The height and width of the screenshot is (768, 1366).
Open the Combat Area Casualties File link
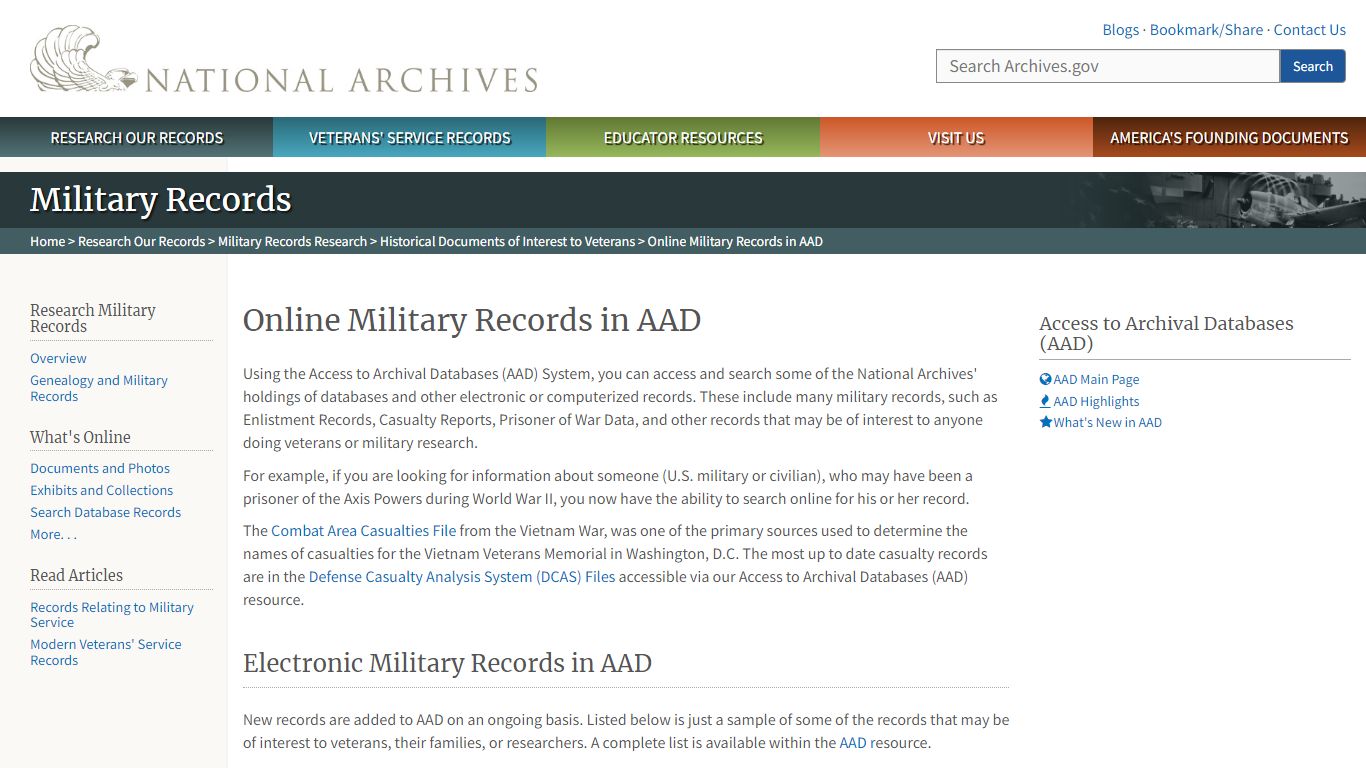[363, 531]
